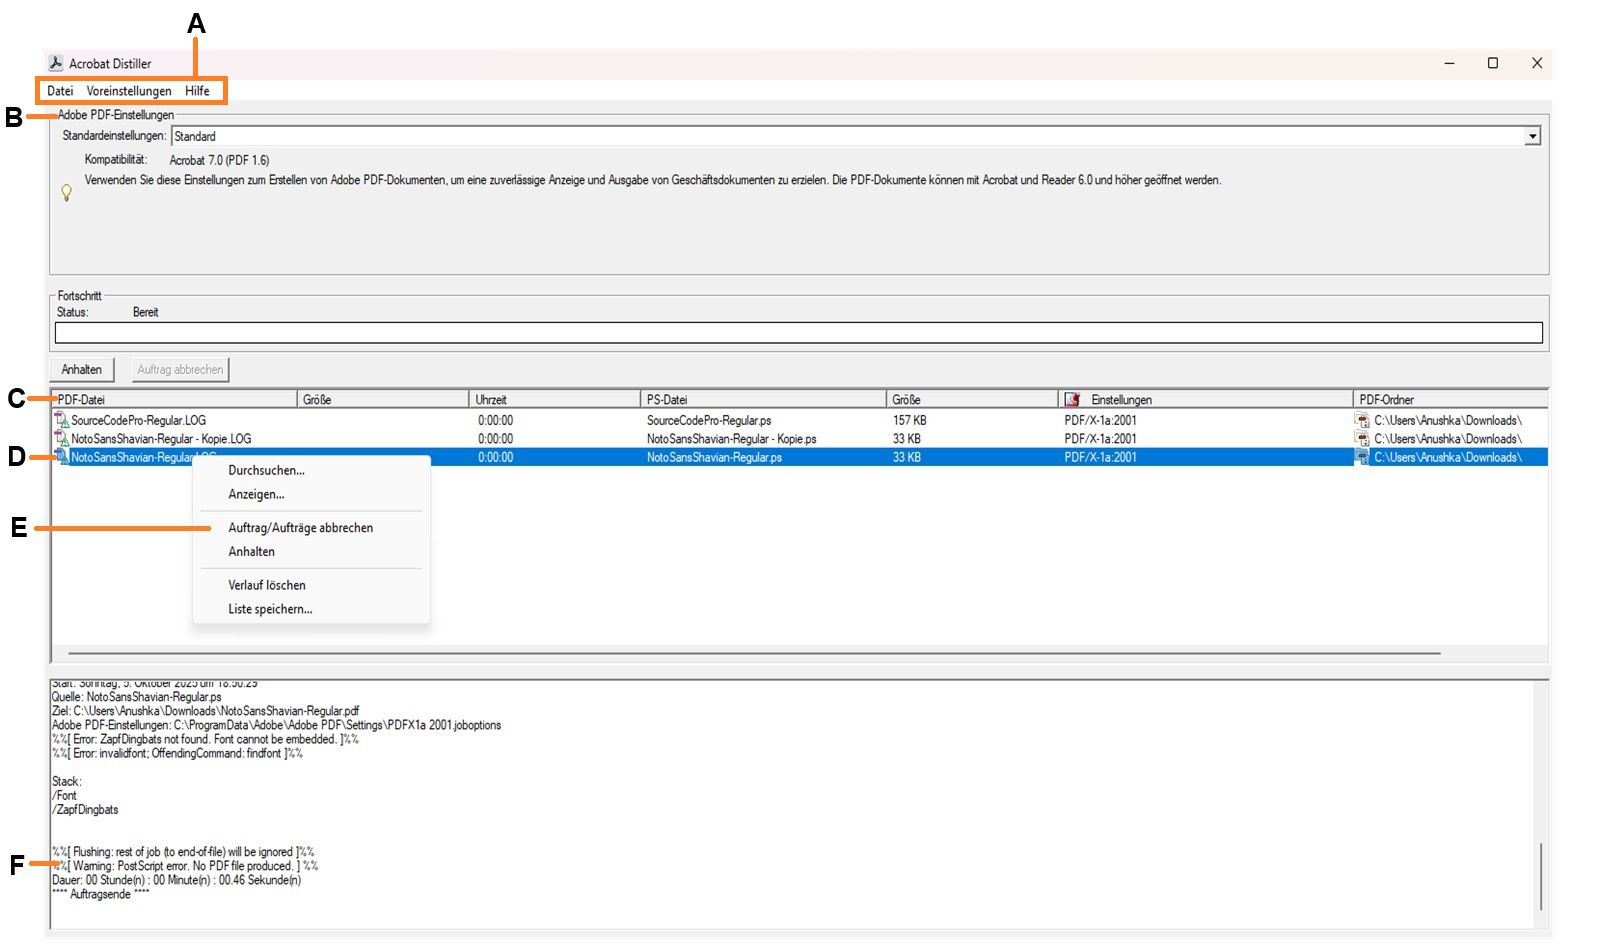Click the job list horizontal scrollbar
The image size is (1600, 945).
755,653
